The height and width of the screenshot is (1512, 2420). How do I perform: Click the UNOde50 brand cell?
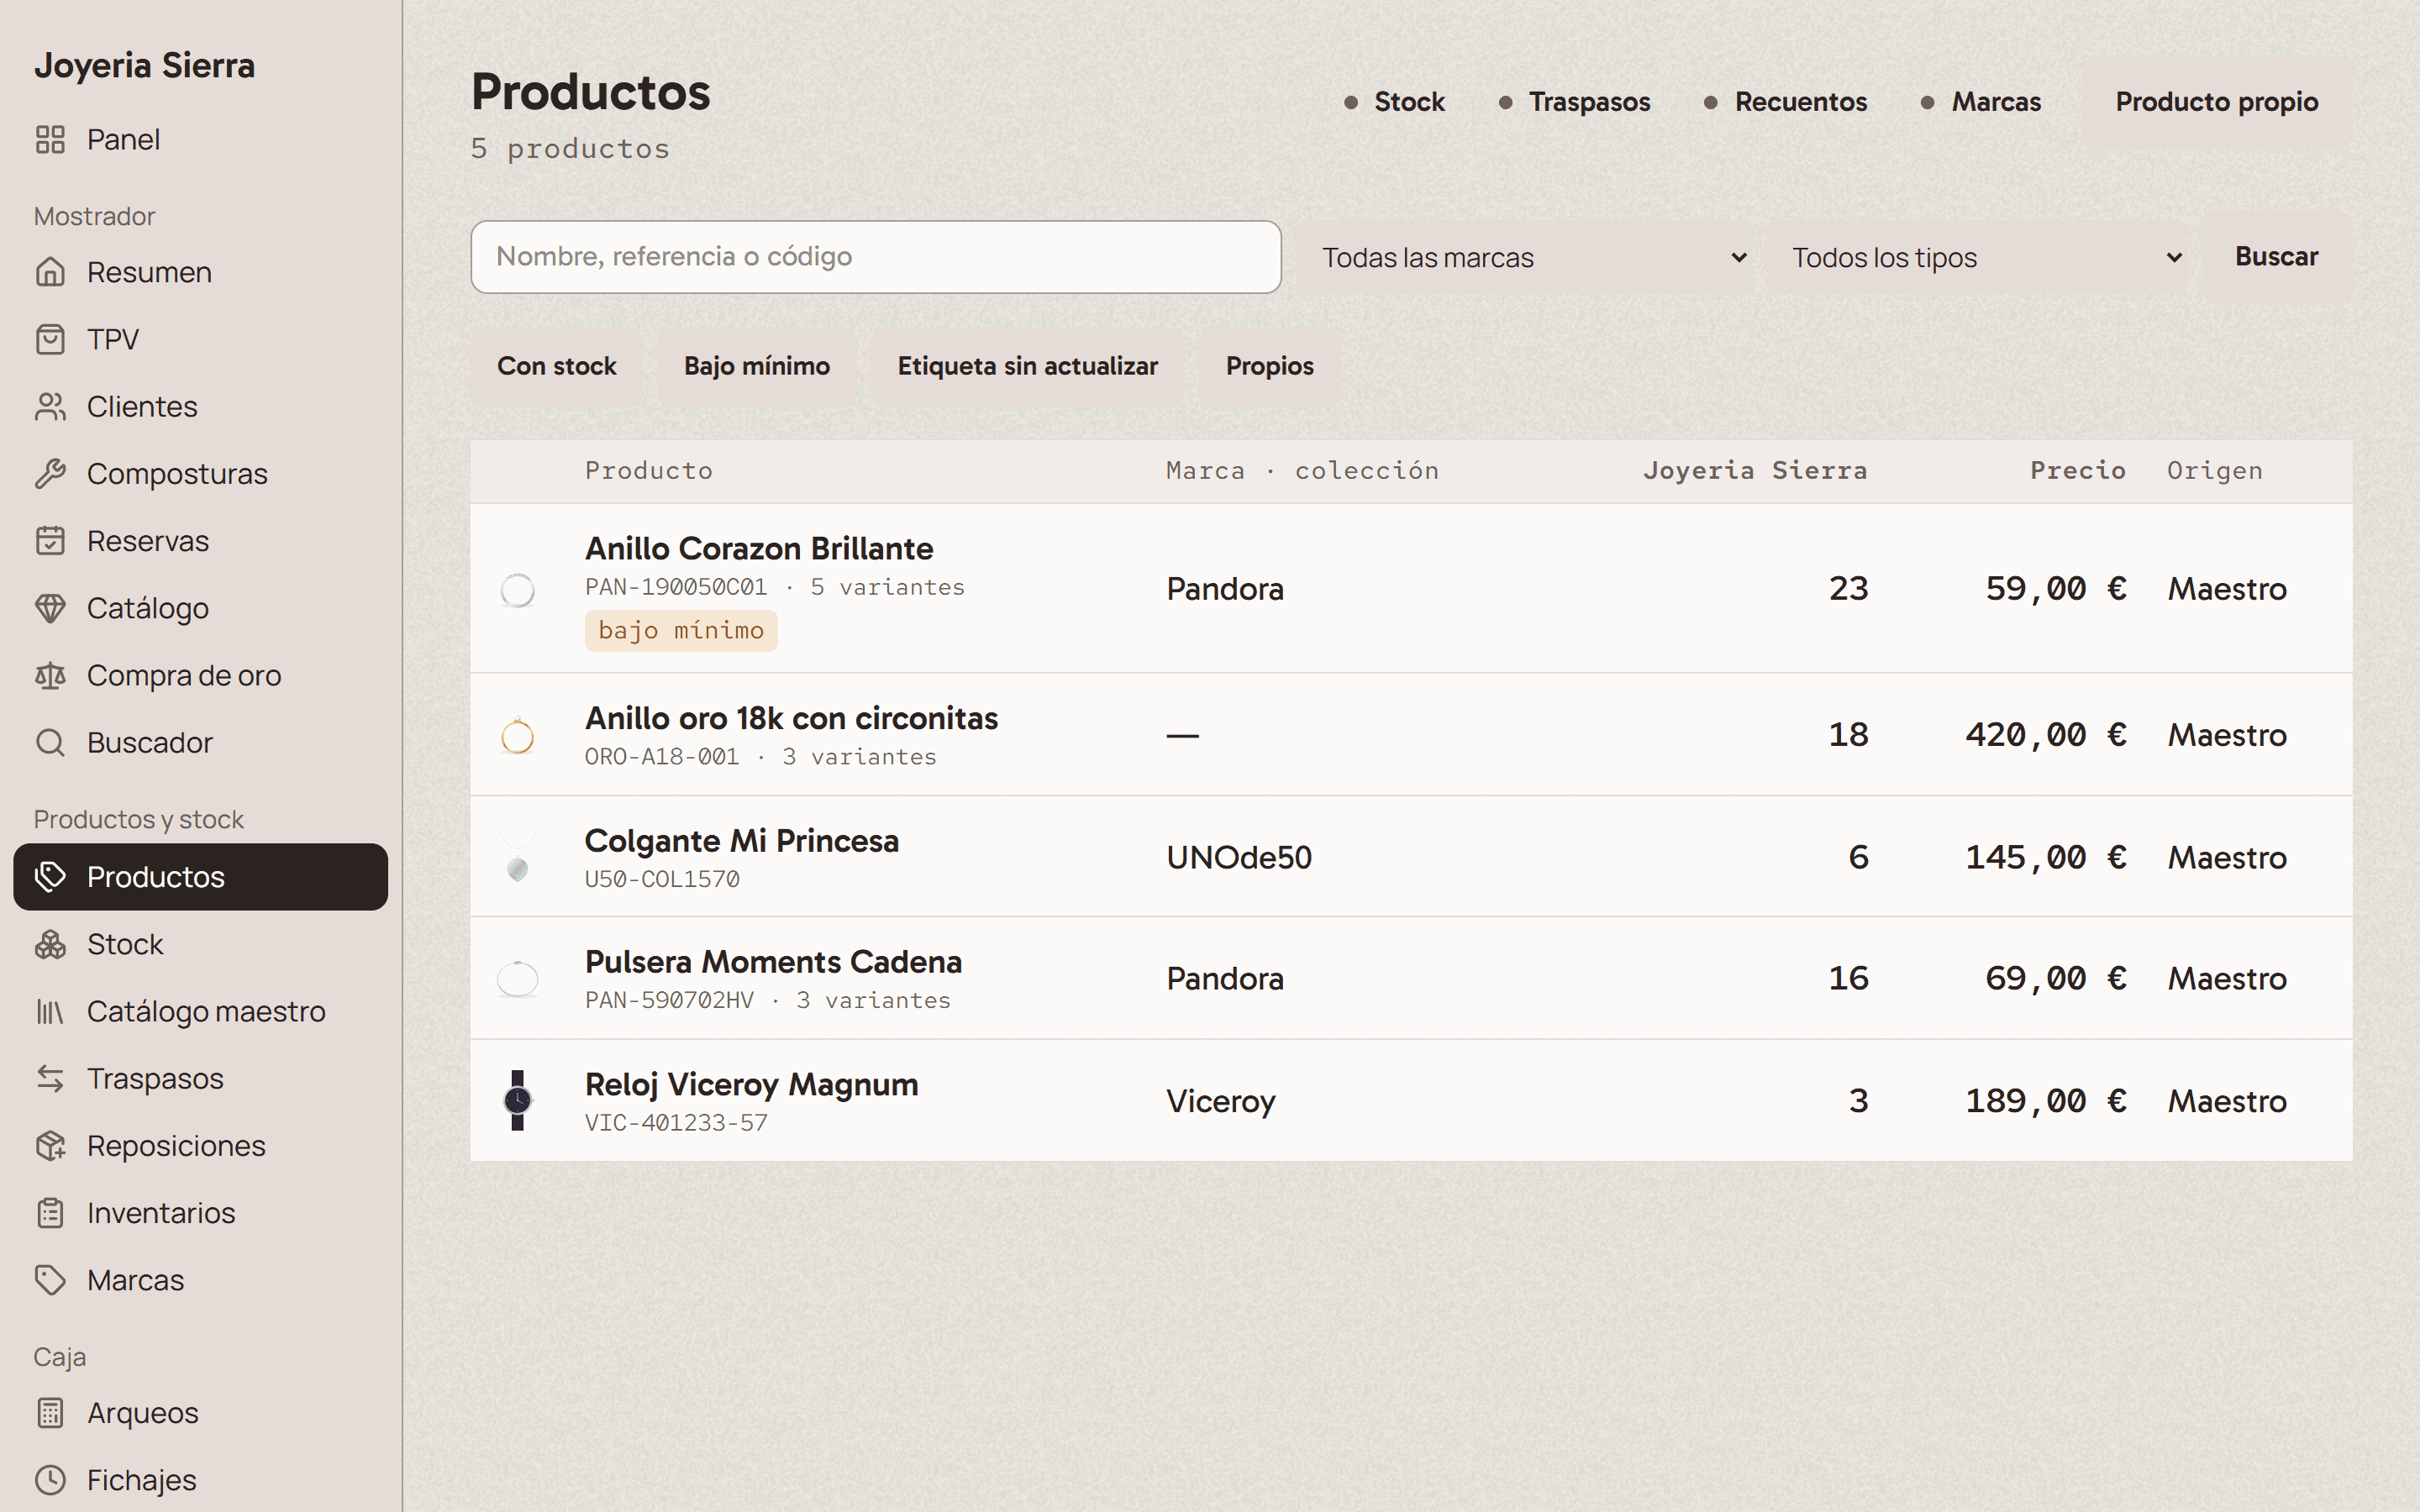[1239, 858]
